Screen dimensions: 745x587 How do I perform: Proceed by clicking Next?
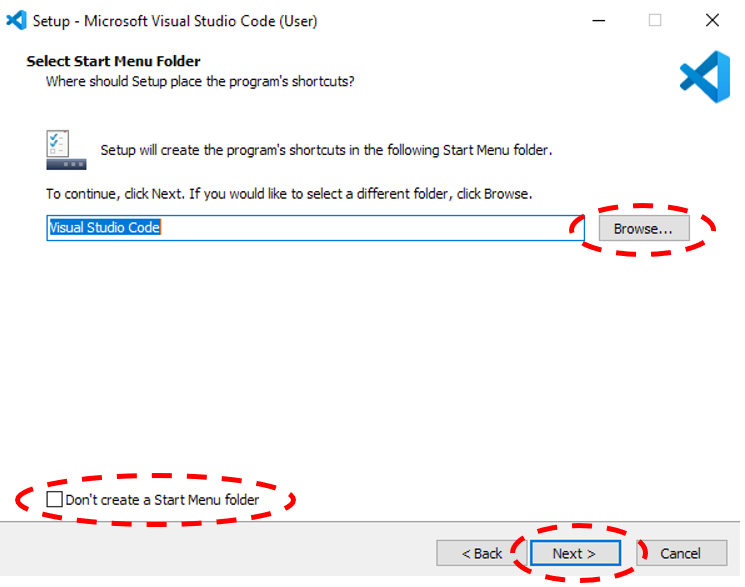pos(574,553)
